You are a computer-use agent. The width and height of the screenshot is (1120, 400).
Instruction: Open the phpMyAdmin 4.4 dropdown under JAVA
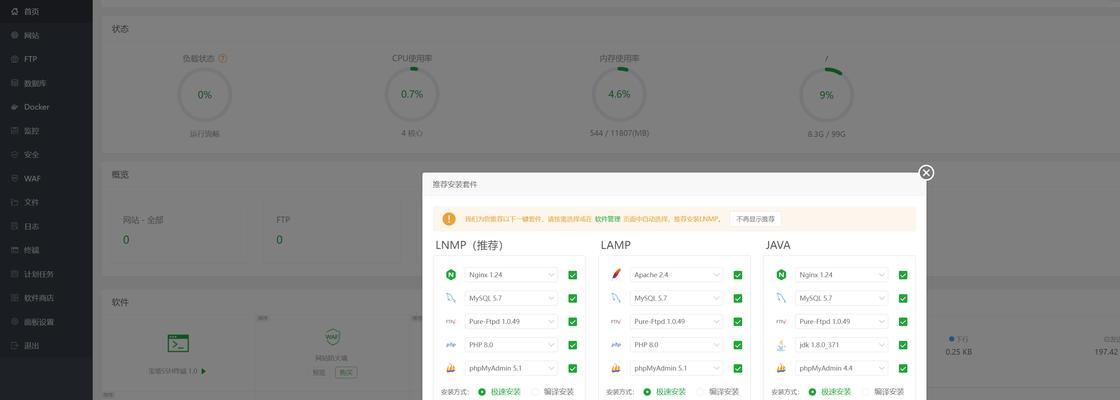pyautogui.click(x=841, y=369)
